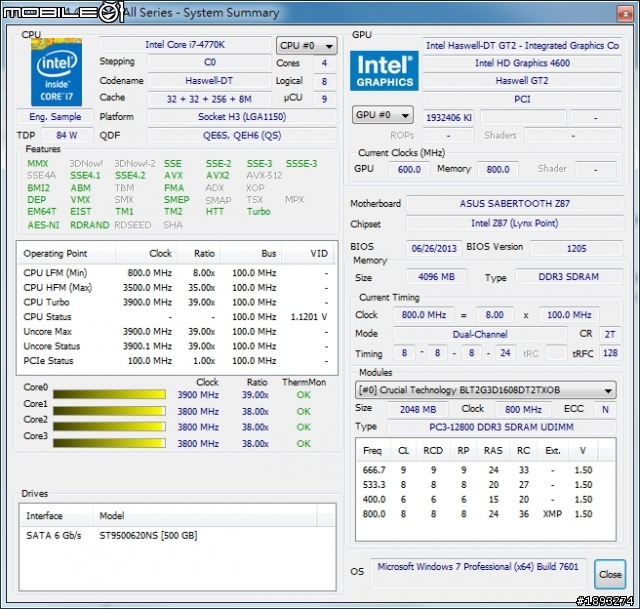Image resolution: width=640 pixels, height=609 pixels.
Task: Click the Socket H3 (LGA1150) platform field
Action: (242, 117)
